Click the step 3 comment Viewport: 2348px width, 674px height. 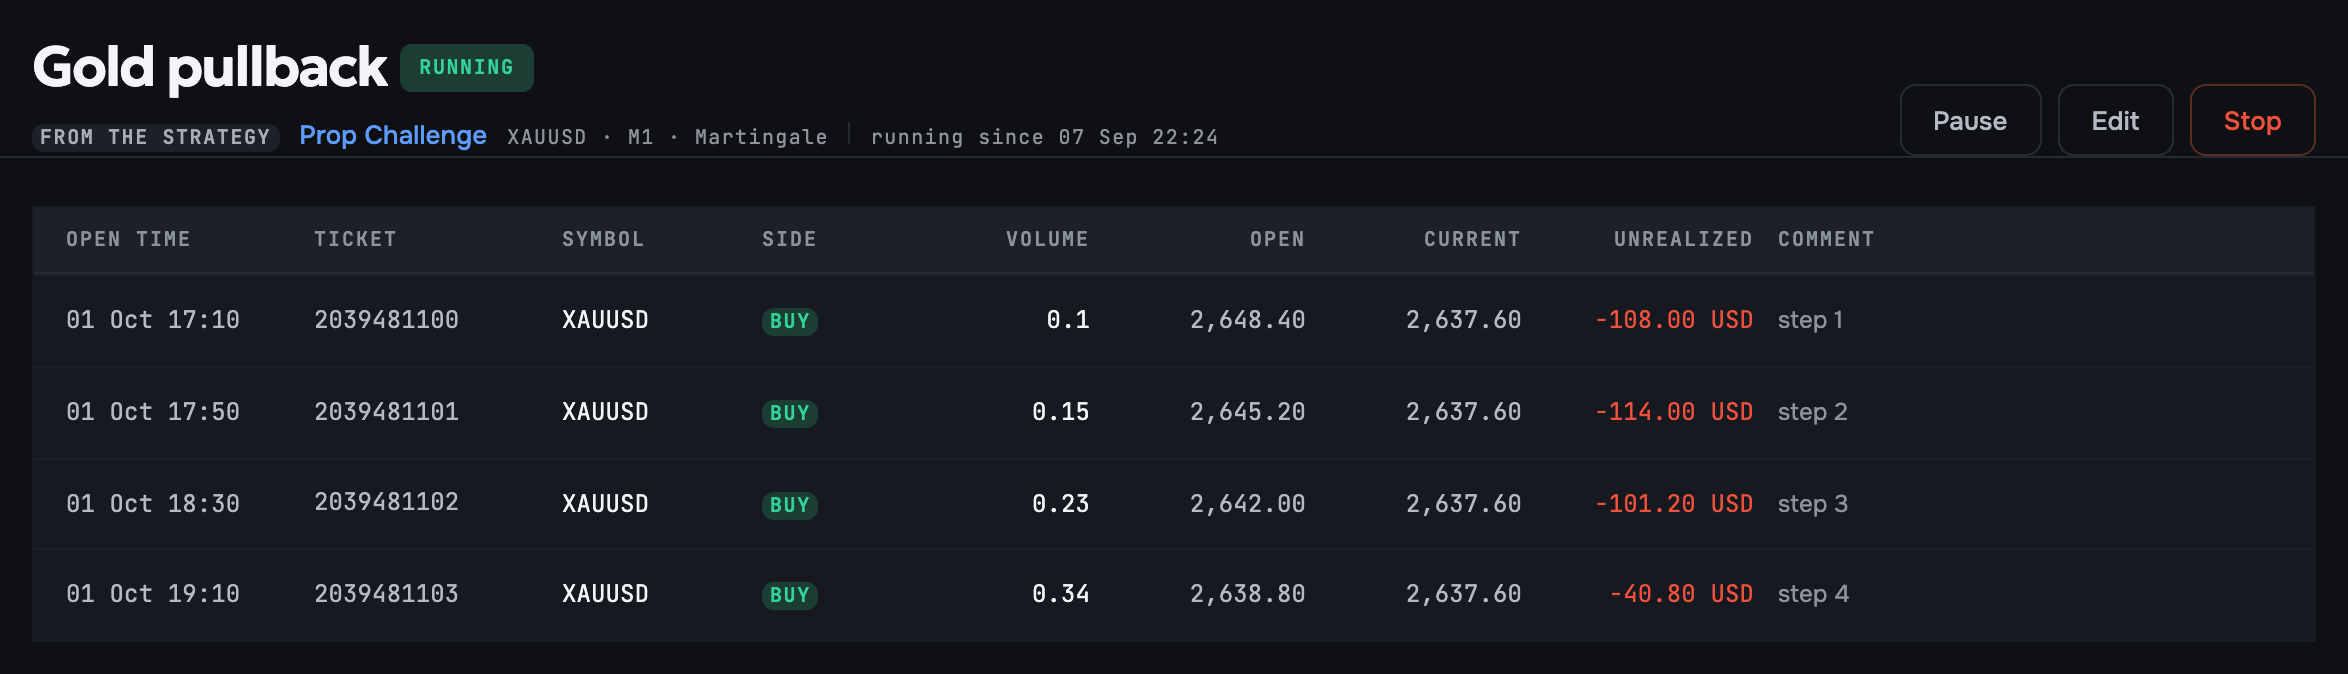click(x=1813, y=504)
